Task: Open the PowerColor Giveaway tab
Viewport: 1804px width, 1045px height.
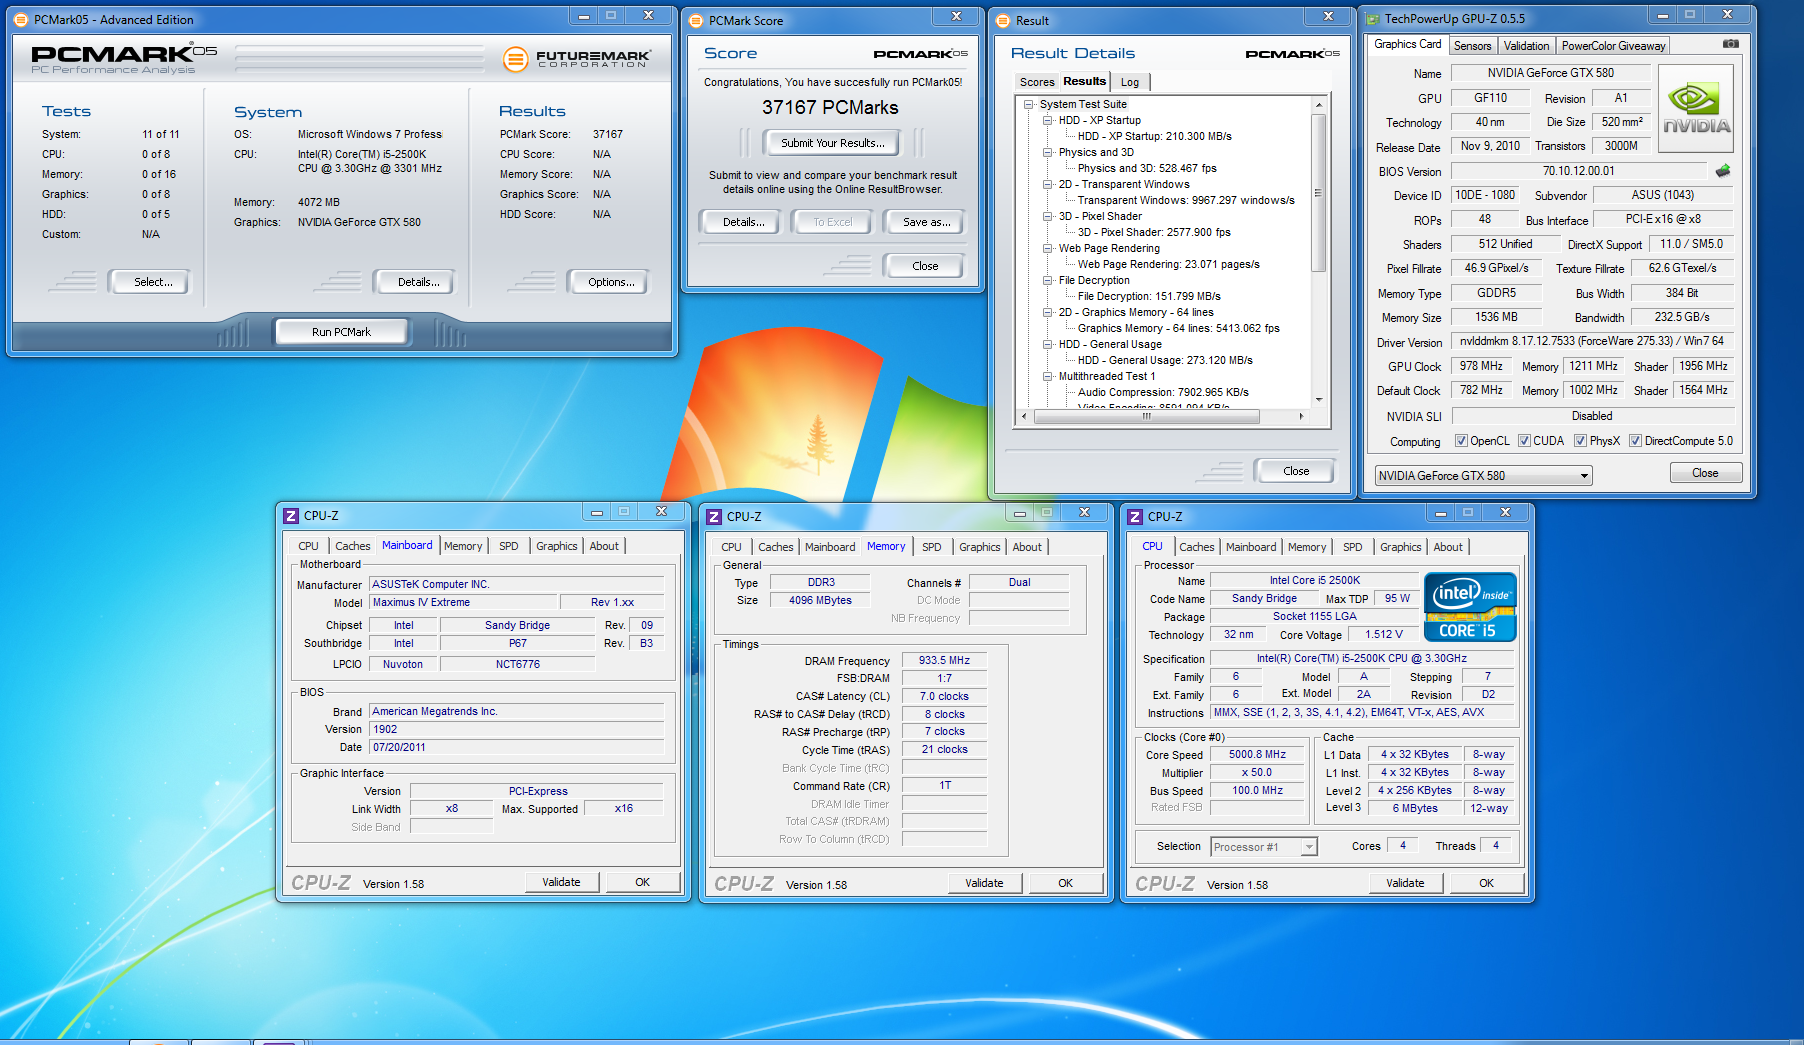Action: point(1613,46)
